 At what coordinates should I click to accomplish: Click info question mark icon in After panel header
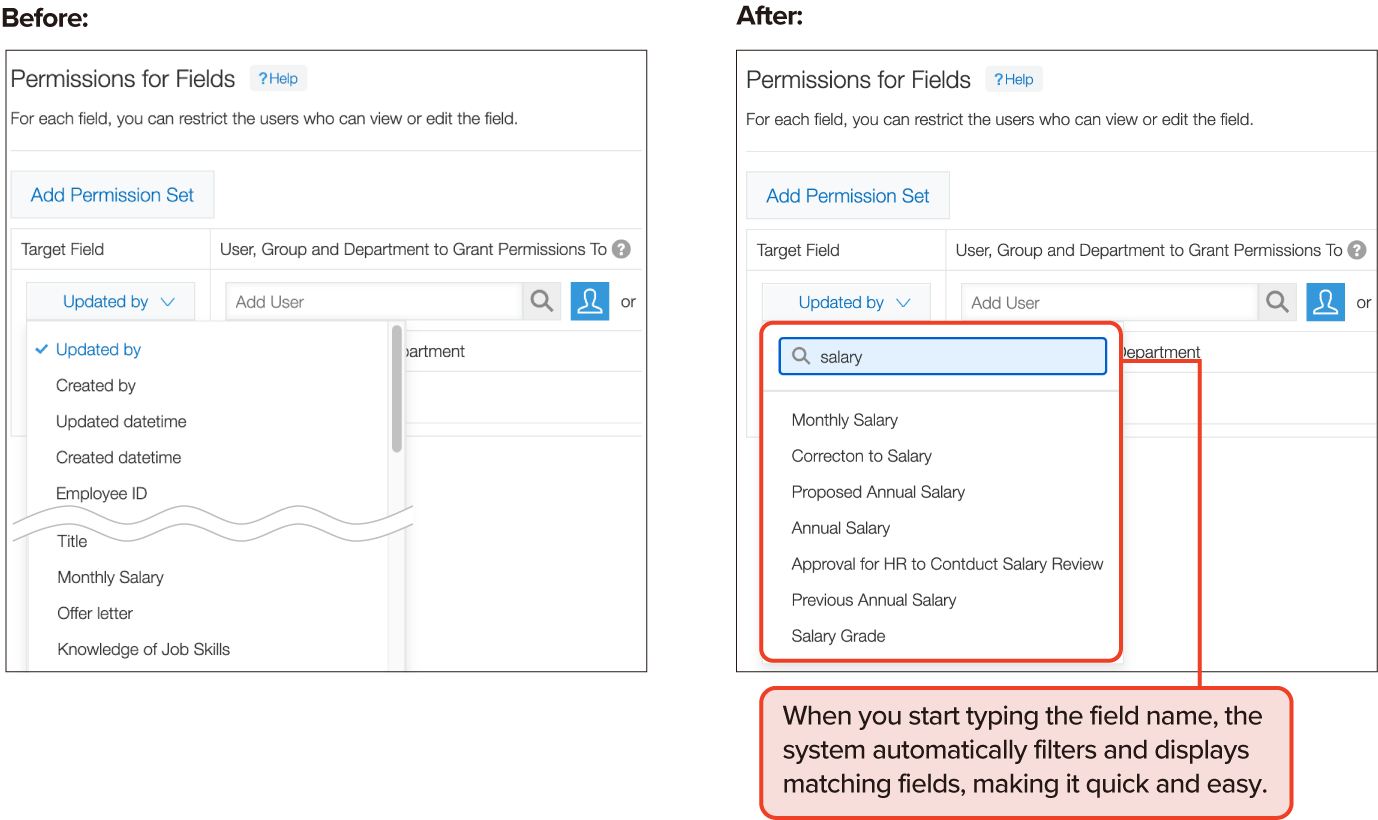(x=1356, y=250)
